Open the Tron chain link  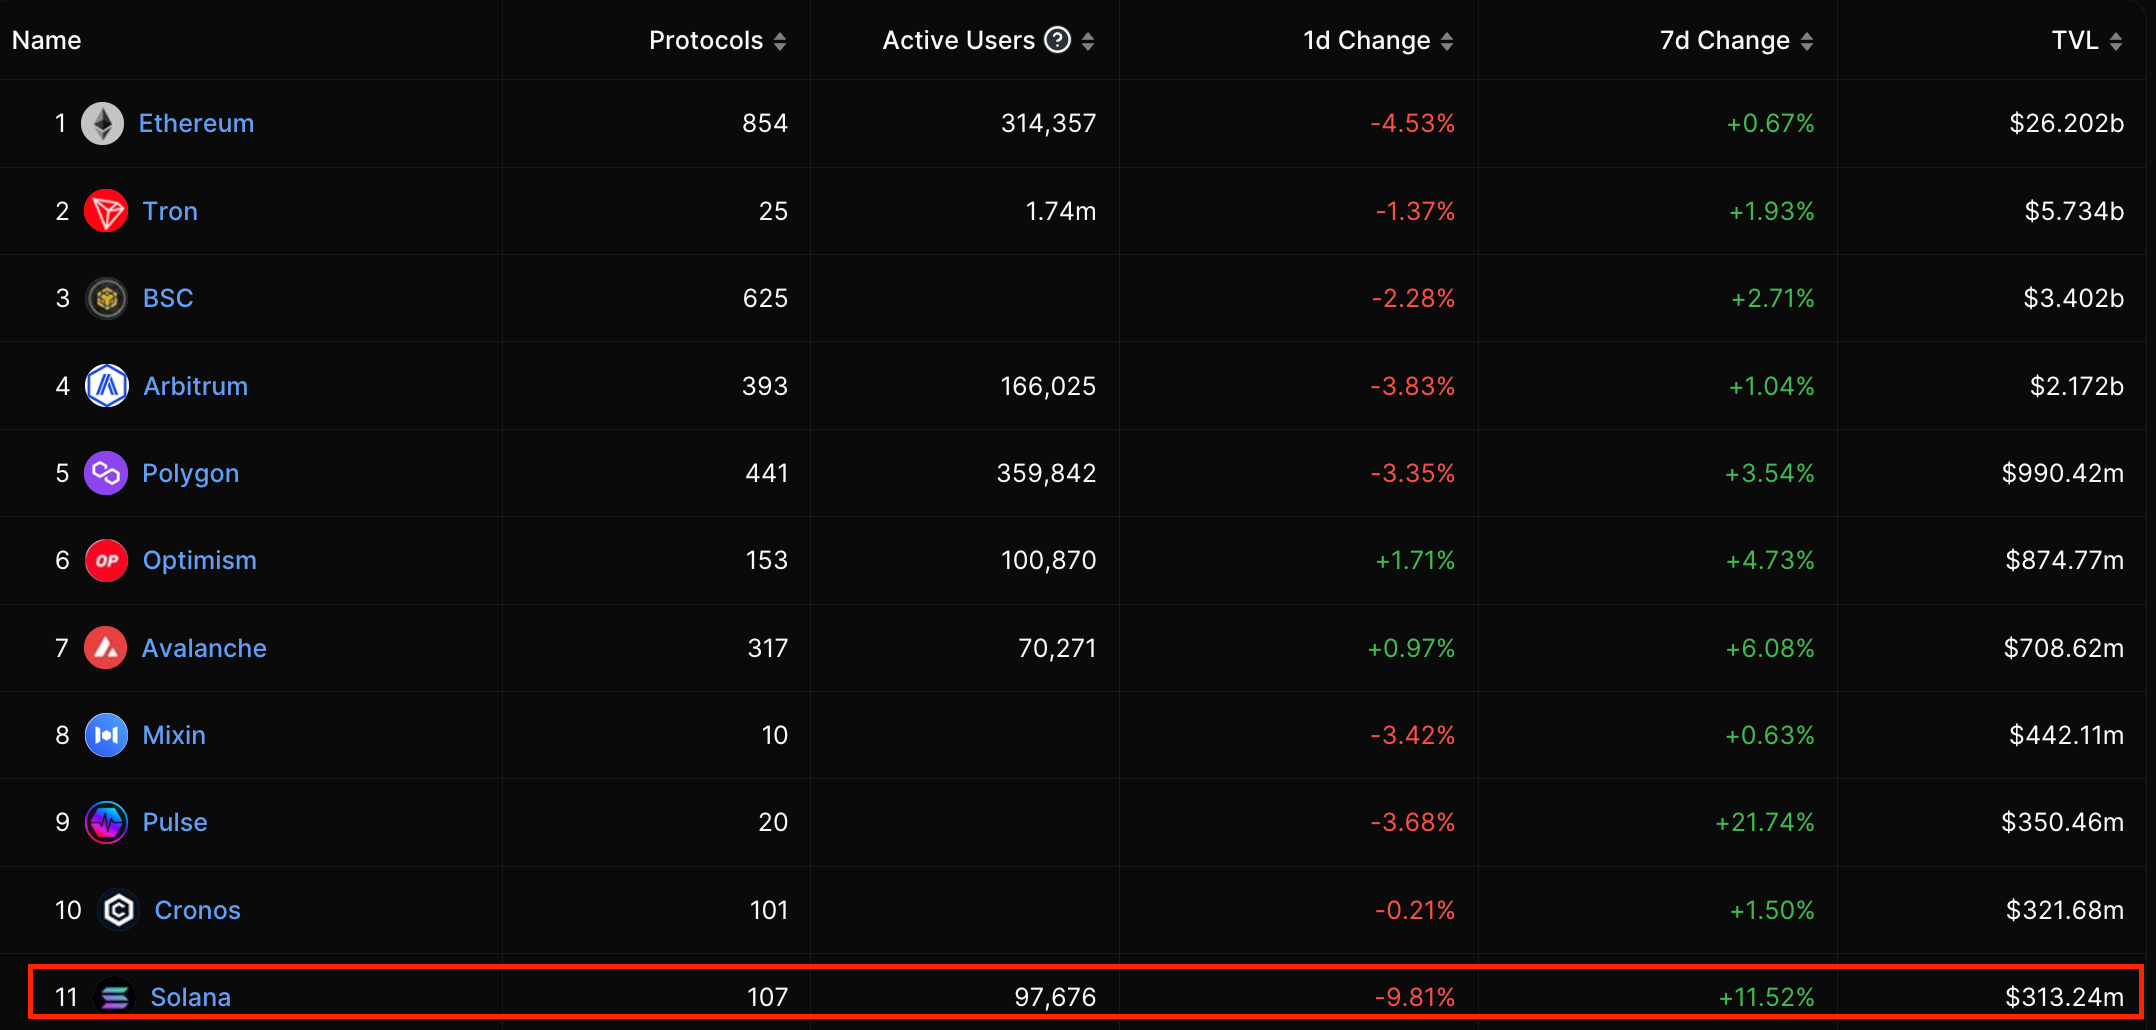(170, 211)
